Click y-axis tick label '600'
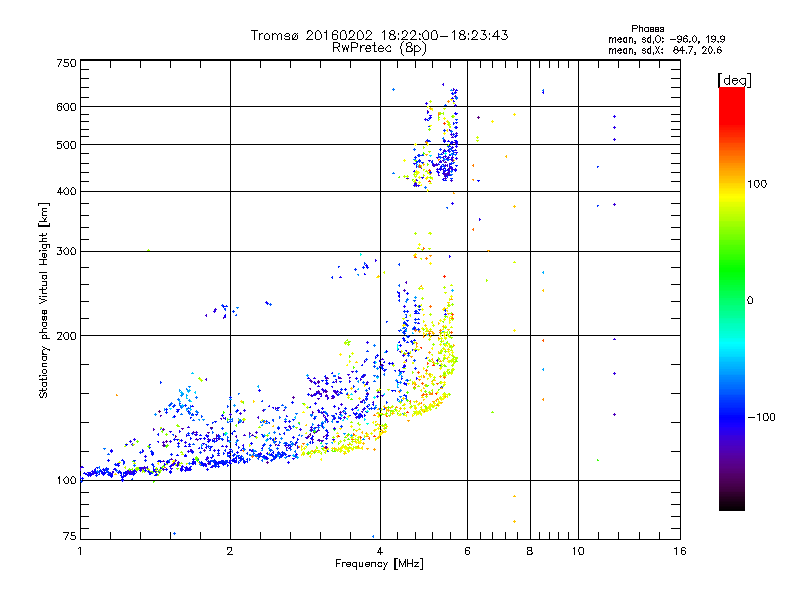The height and width of the screenshot is (600, 800). point(66,107)
